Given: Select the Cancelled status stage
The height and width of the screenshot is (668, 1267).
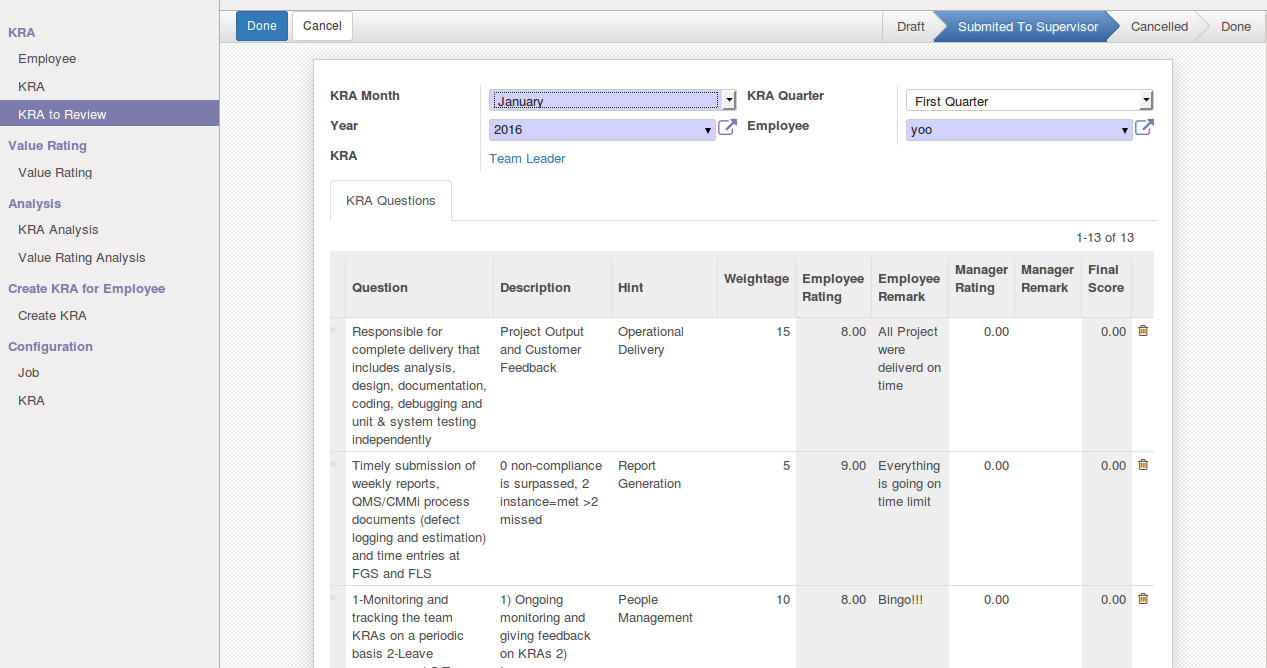Looking at the screenshot, I should pos(1159,27).
